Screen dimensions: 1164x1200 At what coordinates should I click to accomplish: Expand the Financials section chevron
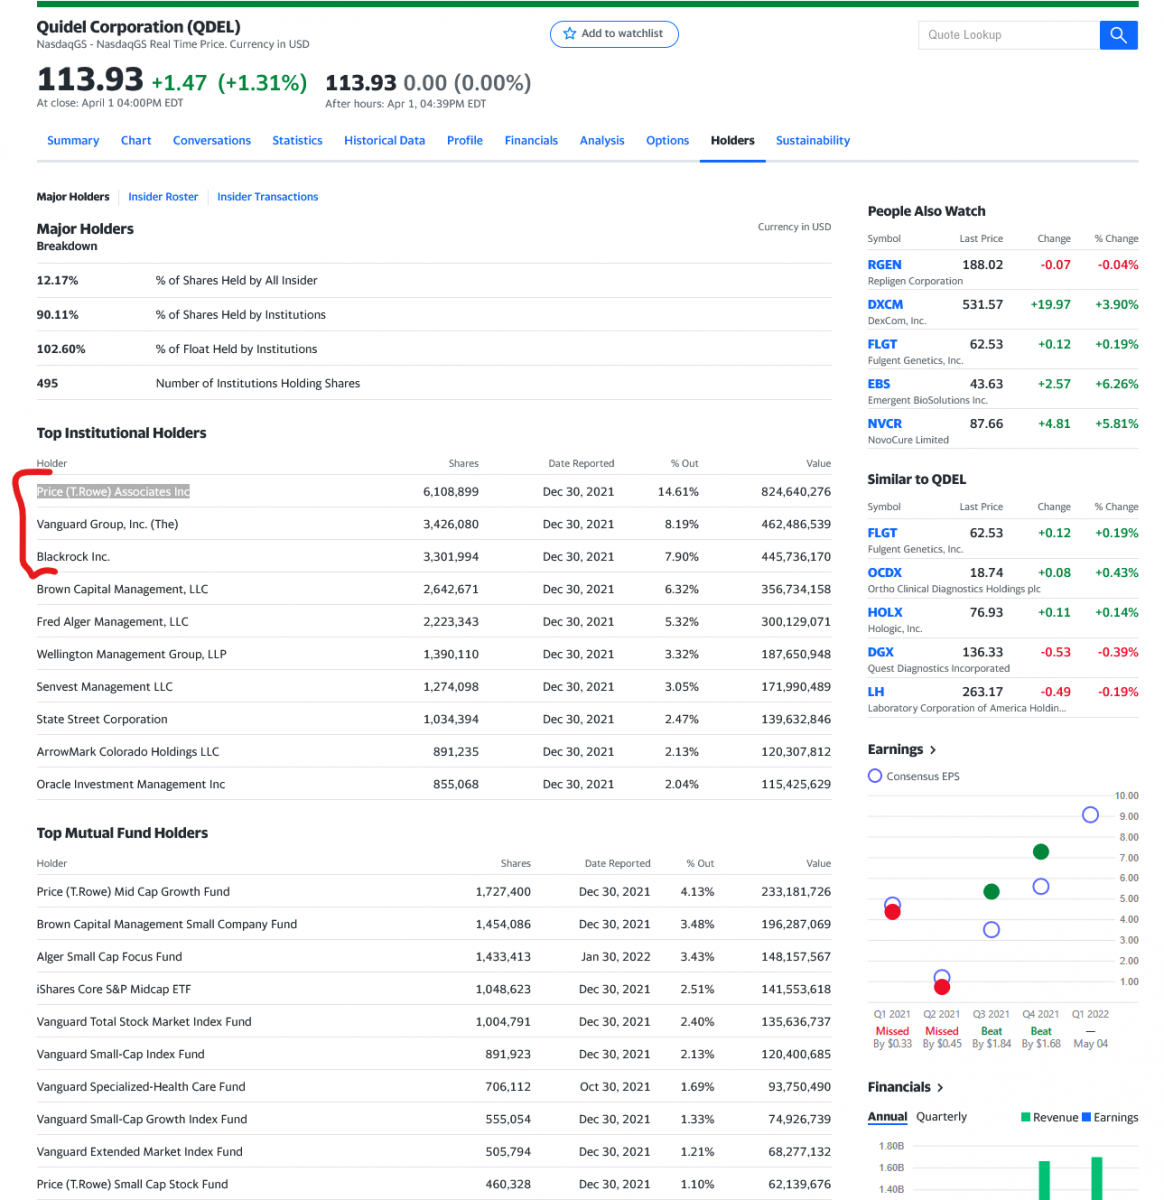coord(940,1088)
